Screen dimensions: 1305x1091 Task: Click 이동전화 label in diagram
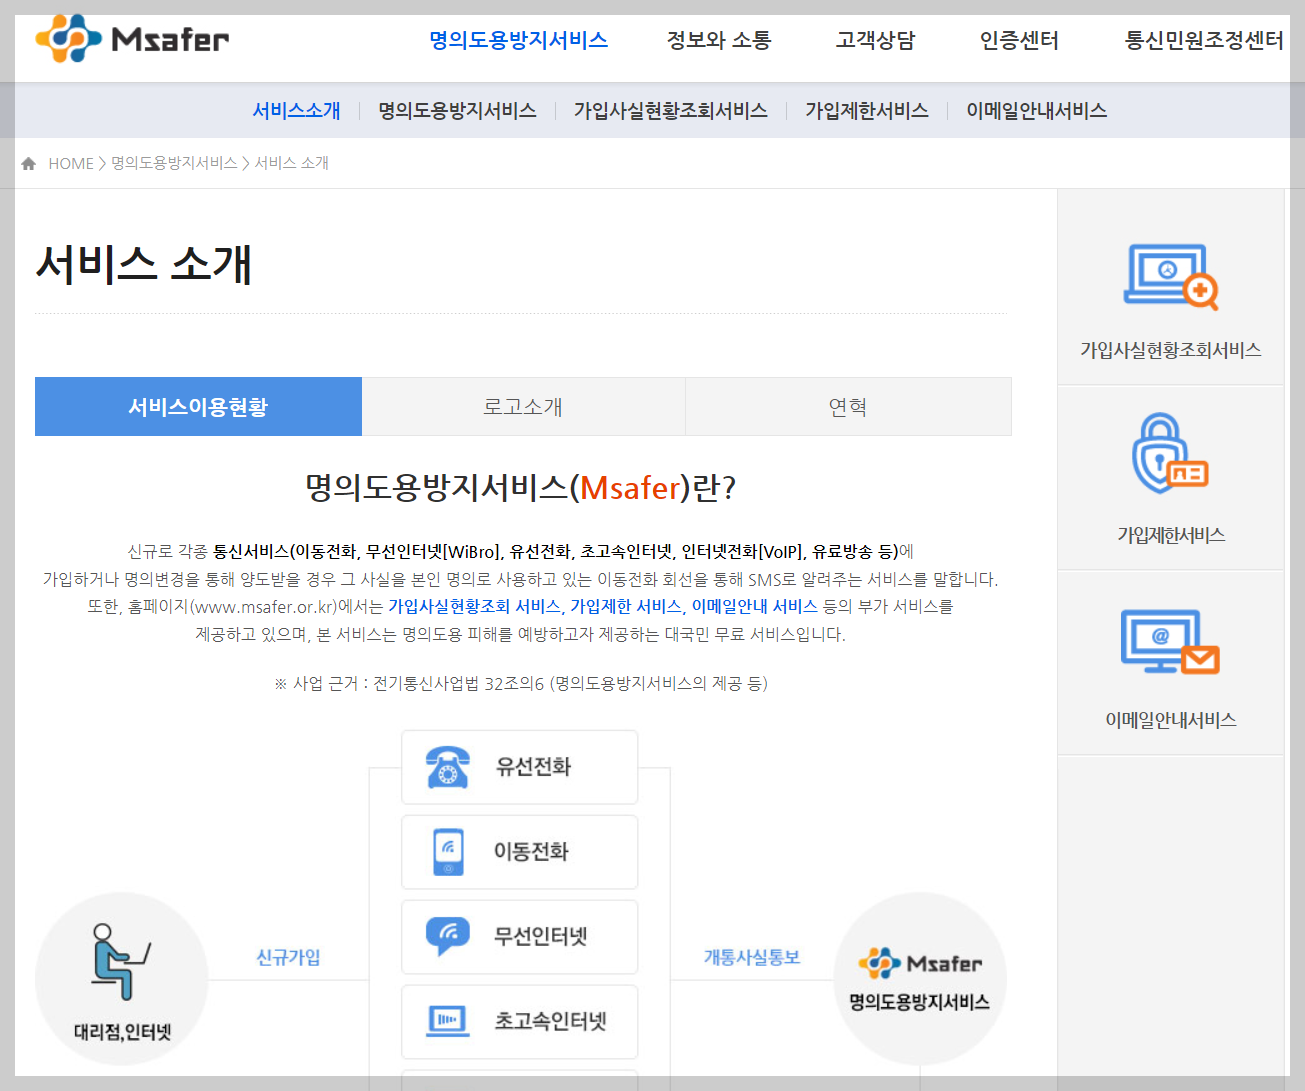(531, 852)
